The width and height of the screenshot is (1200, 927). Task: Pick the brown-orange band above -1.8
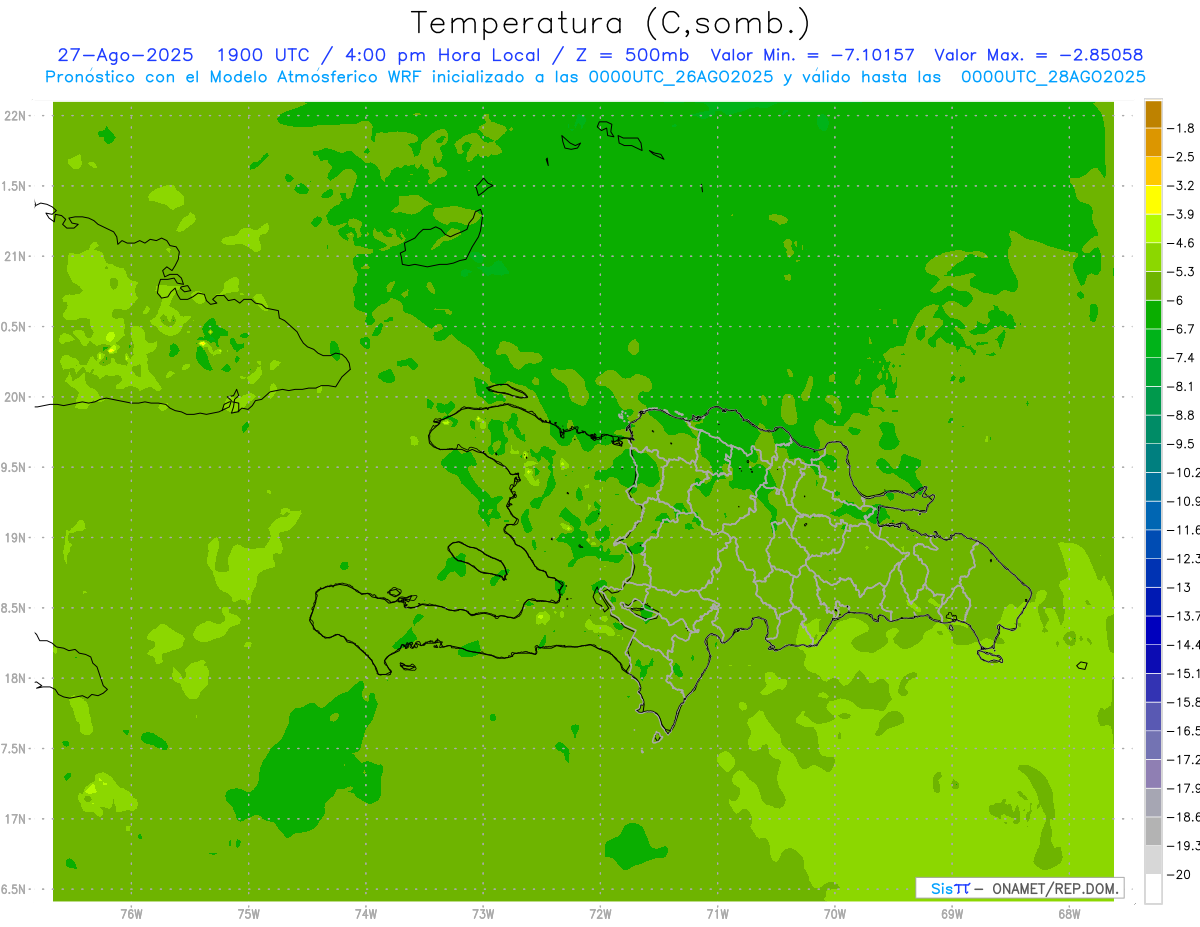tap(1153, 114)
